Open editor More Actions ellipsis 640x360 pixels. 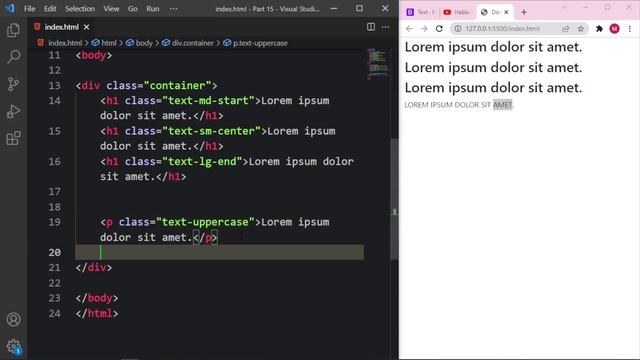(385, 27)
